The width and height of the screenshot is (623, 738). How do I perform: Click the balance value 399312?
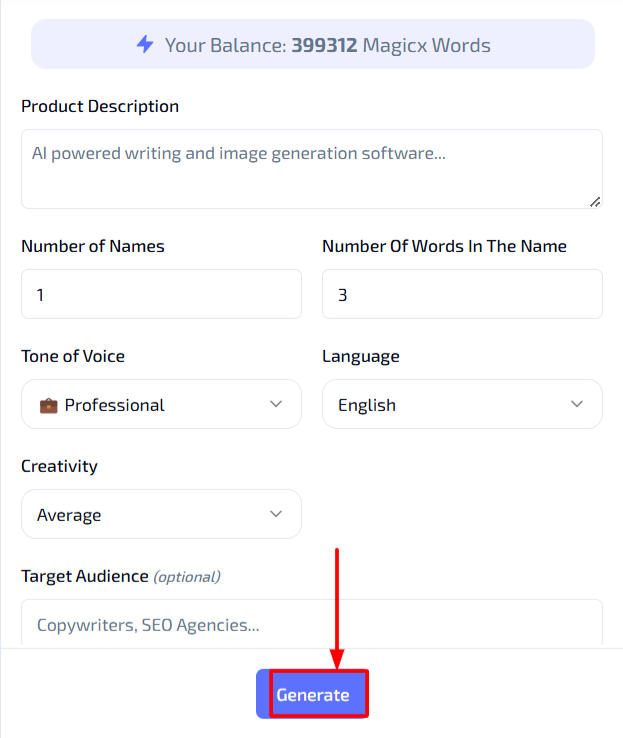point(324,45)
